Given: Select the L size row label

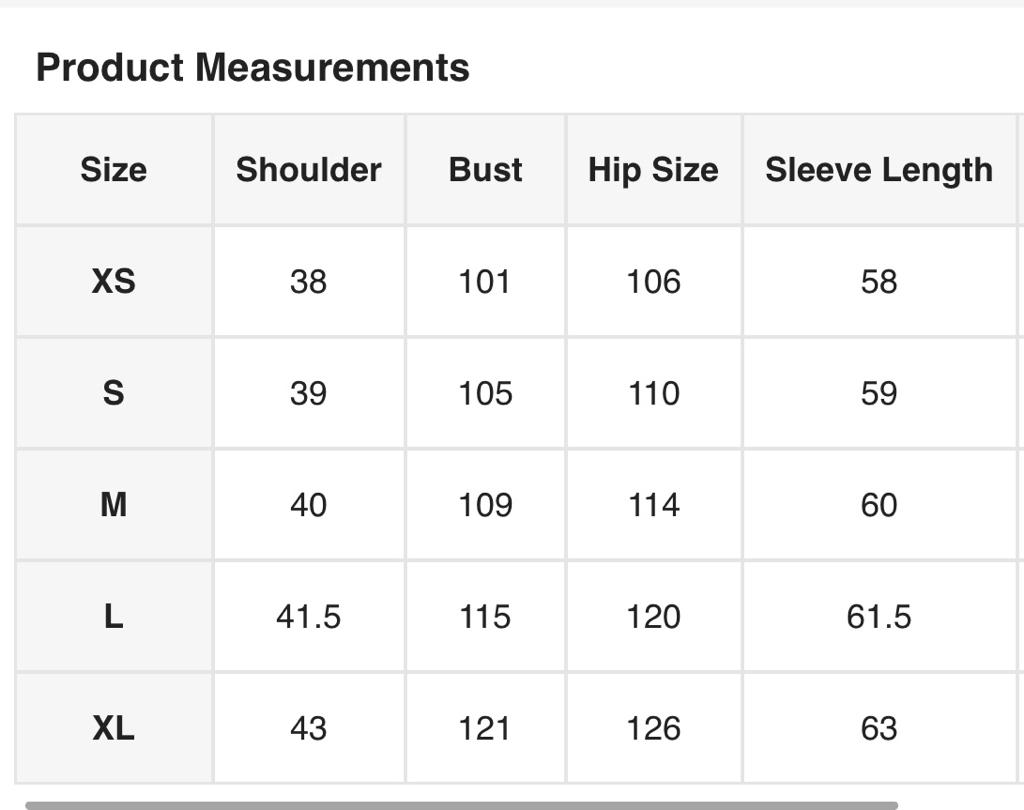Looking at the screenshot, I should pyautogui.click(x=114, y=617).
